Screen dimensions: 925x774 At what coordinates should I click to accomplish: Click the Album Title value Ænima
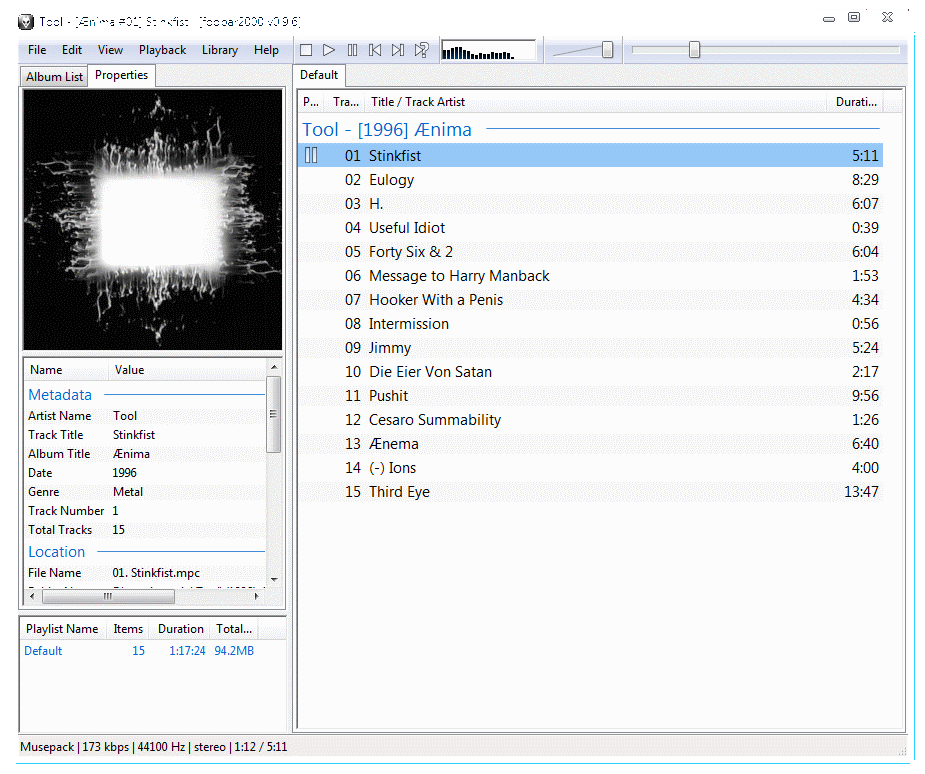tap(131, 454)
